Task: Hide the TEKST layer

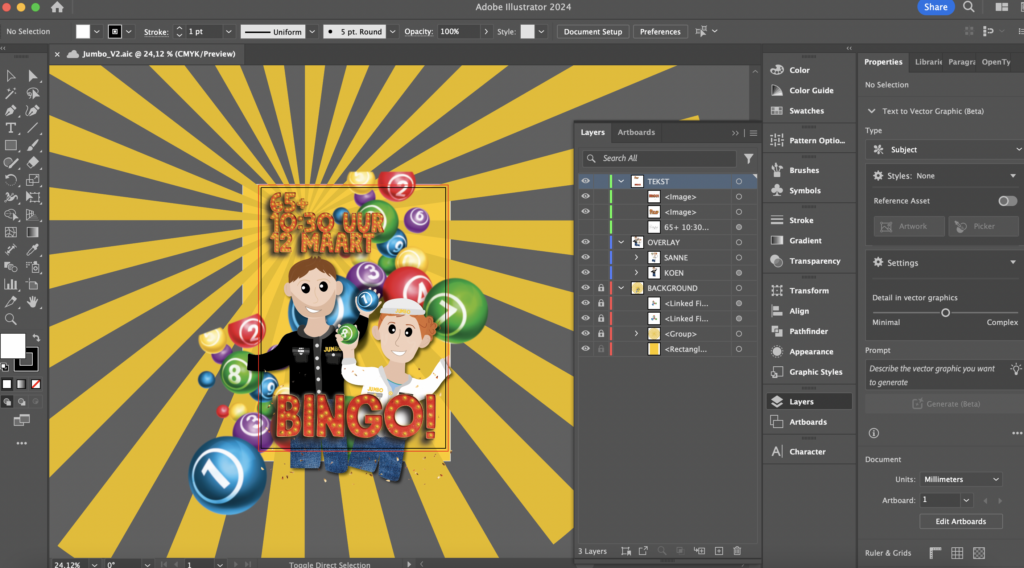Action: (x=585, y=181)
